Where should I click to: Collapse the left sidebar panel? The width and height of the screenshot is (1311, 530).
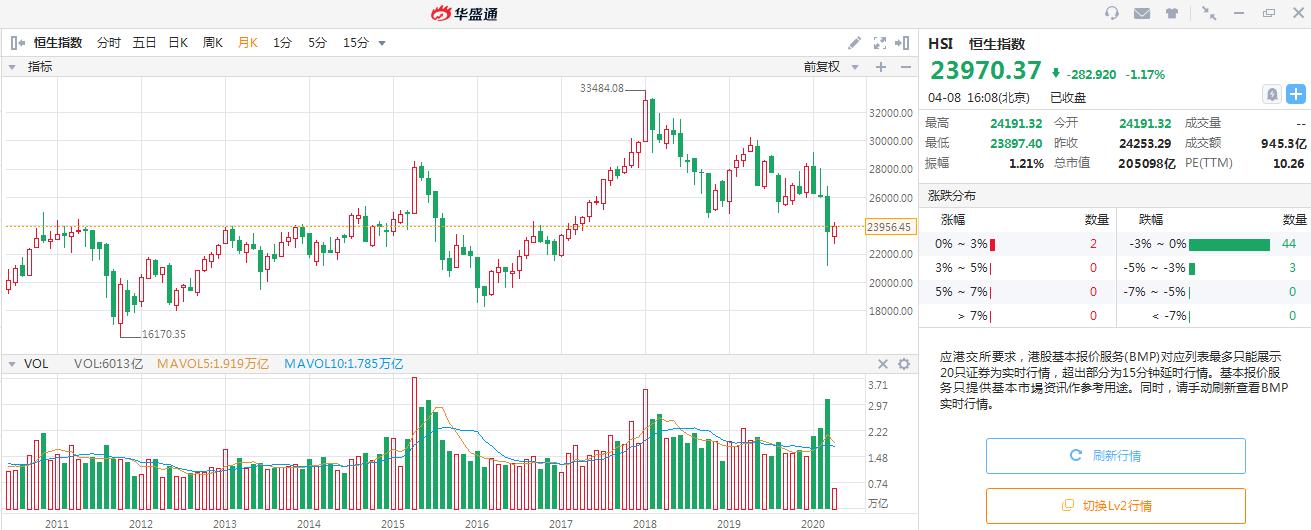coord(18,43)
